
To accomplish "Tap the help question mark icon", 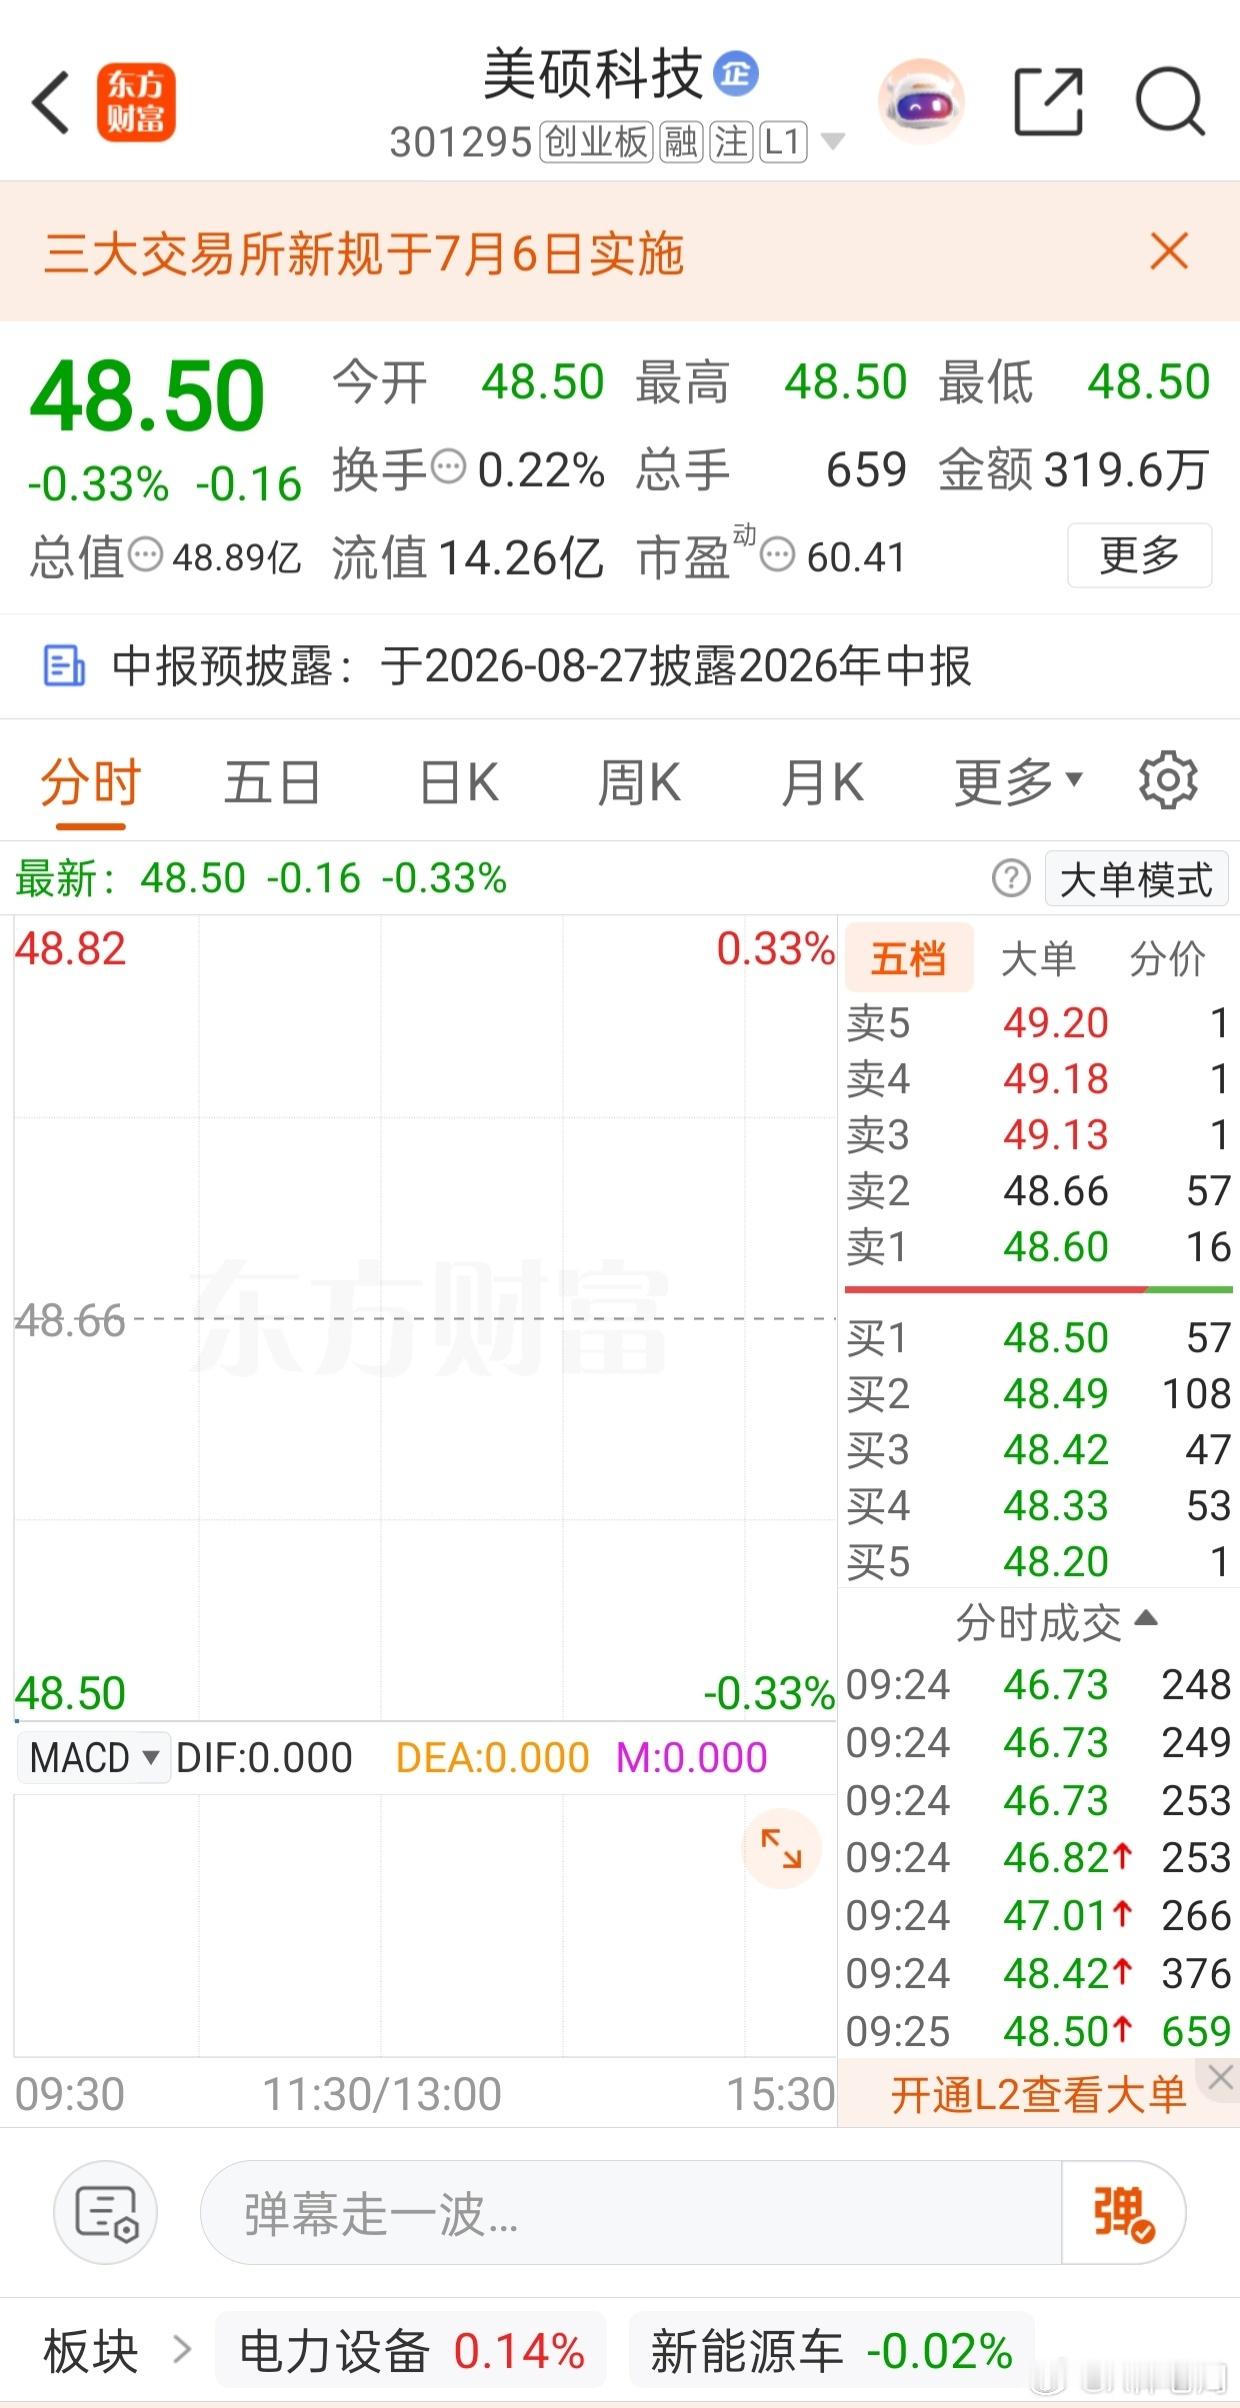I will click(x=1011, y=879).
